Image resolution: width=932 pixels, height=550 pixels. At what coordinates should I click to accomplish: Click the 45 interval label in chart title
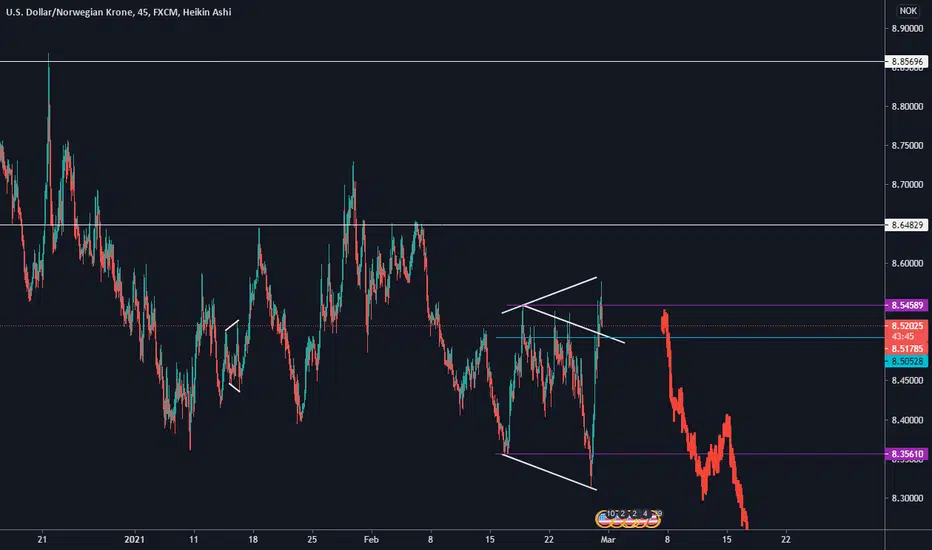[142, 12]
